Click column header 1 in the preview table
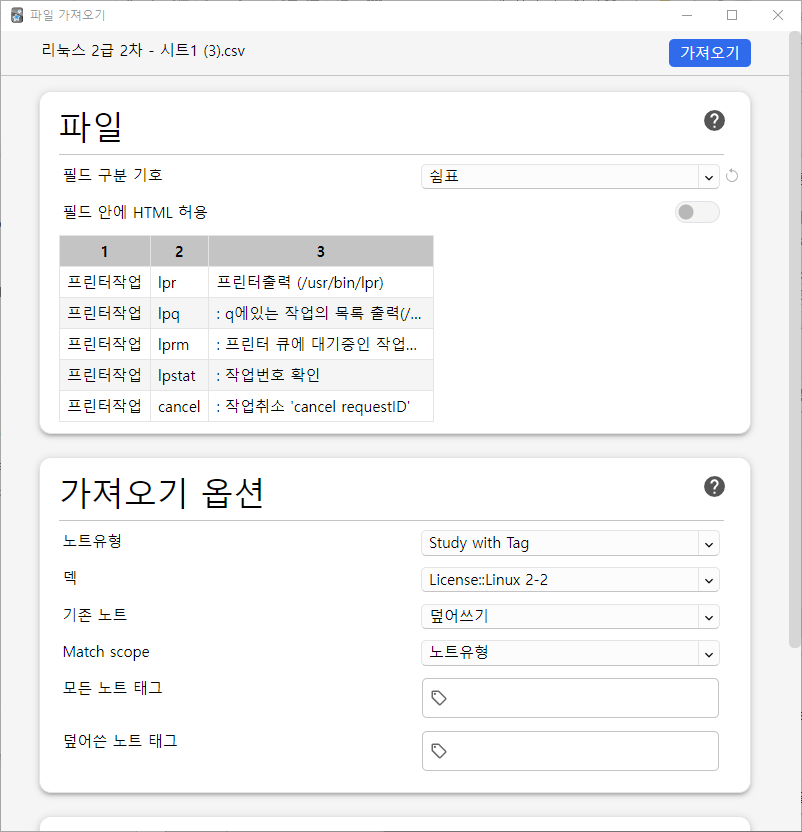This screenshot has height=832, width=802. pos(105,251)
